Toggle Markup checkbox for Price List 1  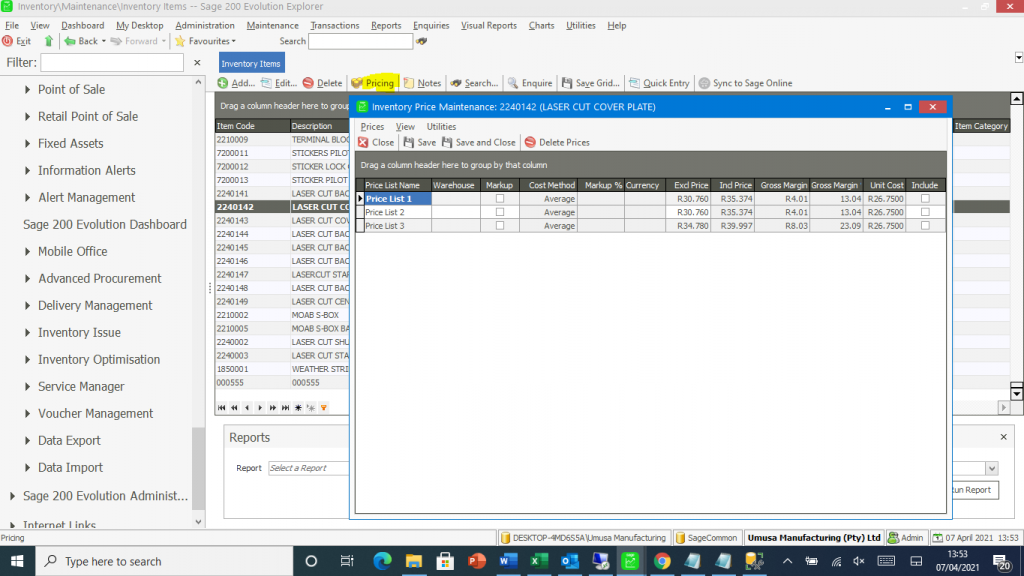pos(500,199)
